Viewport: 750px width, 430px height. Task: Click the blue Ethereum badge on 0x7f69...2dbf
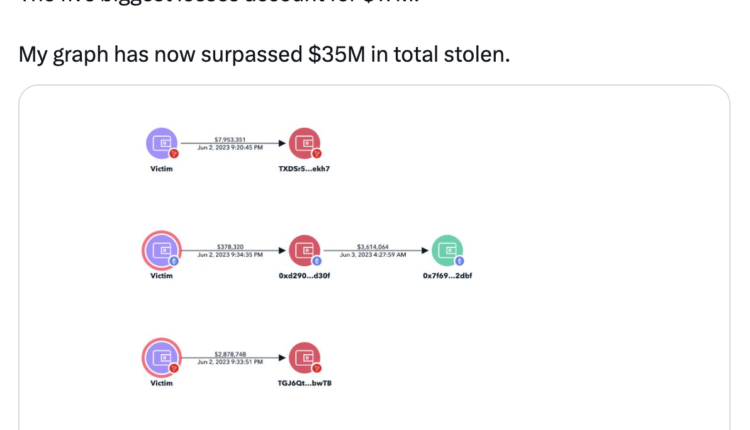[x=459, y=260]
